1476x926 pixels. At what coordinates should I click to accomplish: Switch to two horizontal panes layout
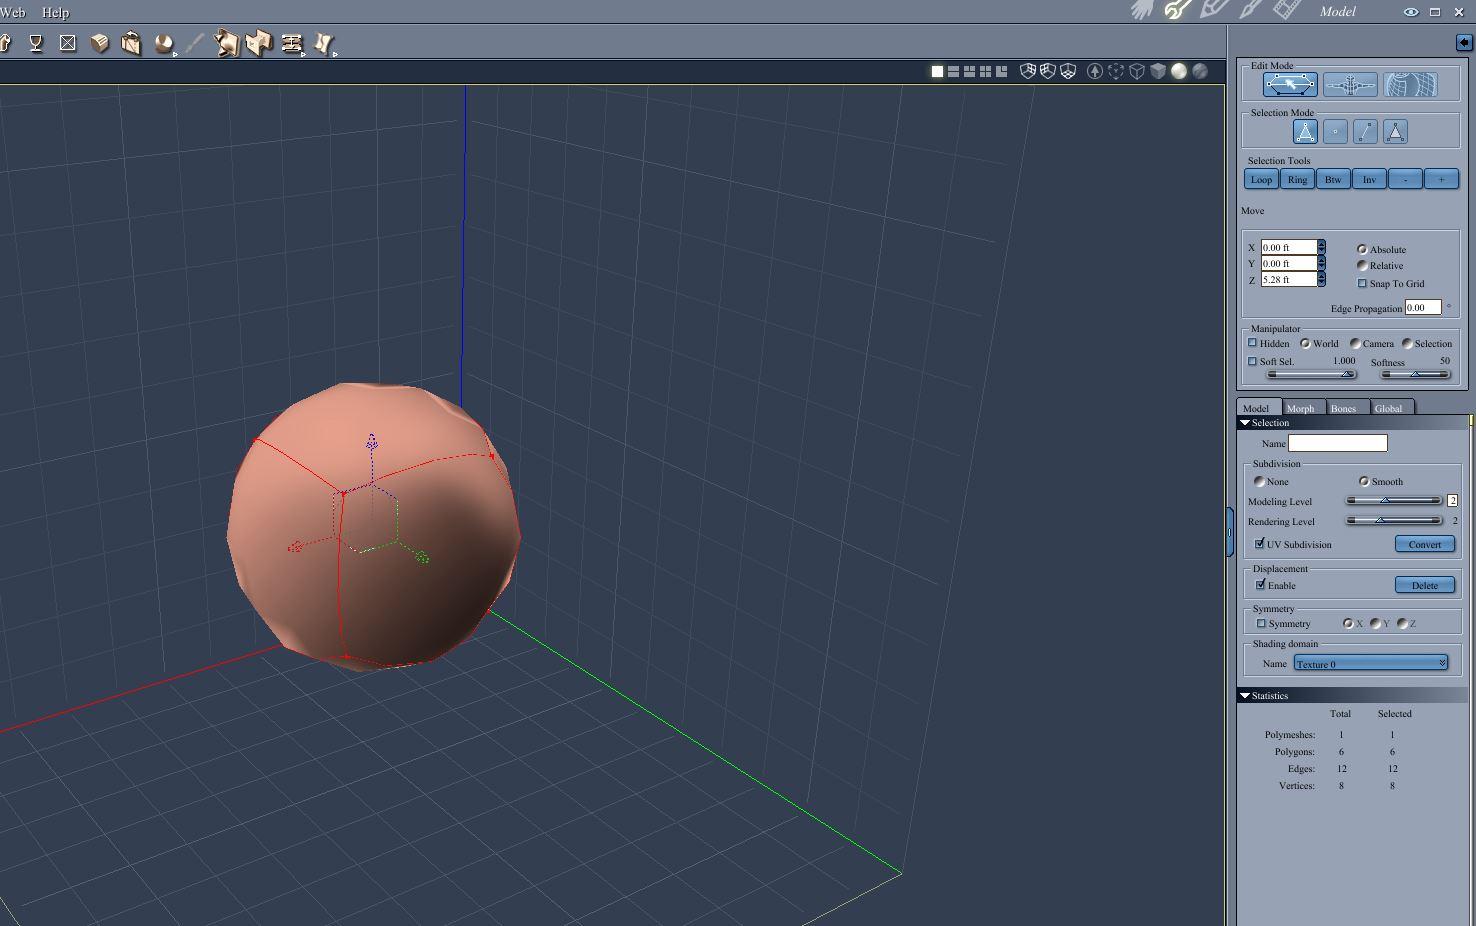coord(953,71)
